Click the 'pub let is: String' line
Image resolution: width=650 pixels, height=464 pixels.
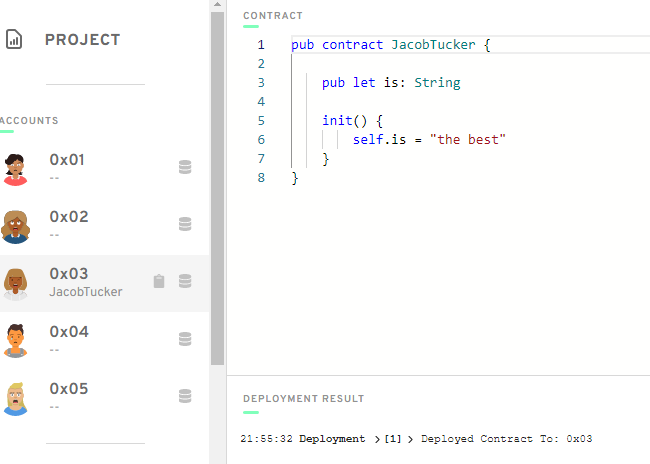[391, 83]
